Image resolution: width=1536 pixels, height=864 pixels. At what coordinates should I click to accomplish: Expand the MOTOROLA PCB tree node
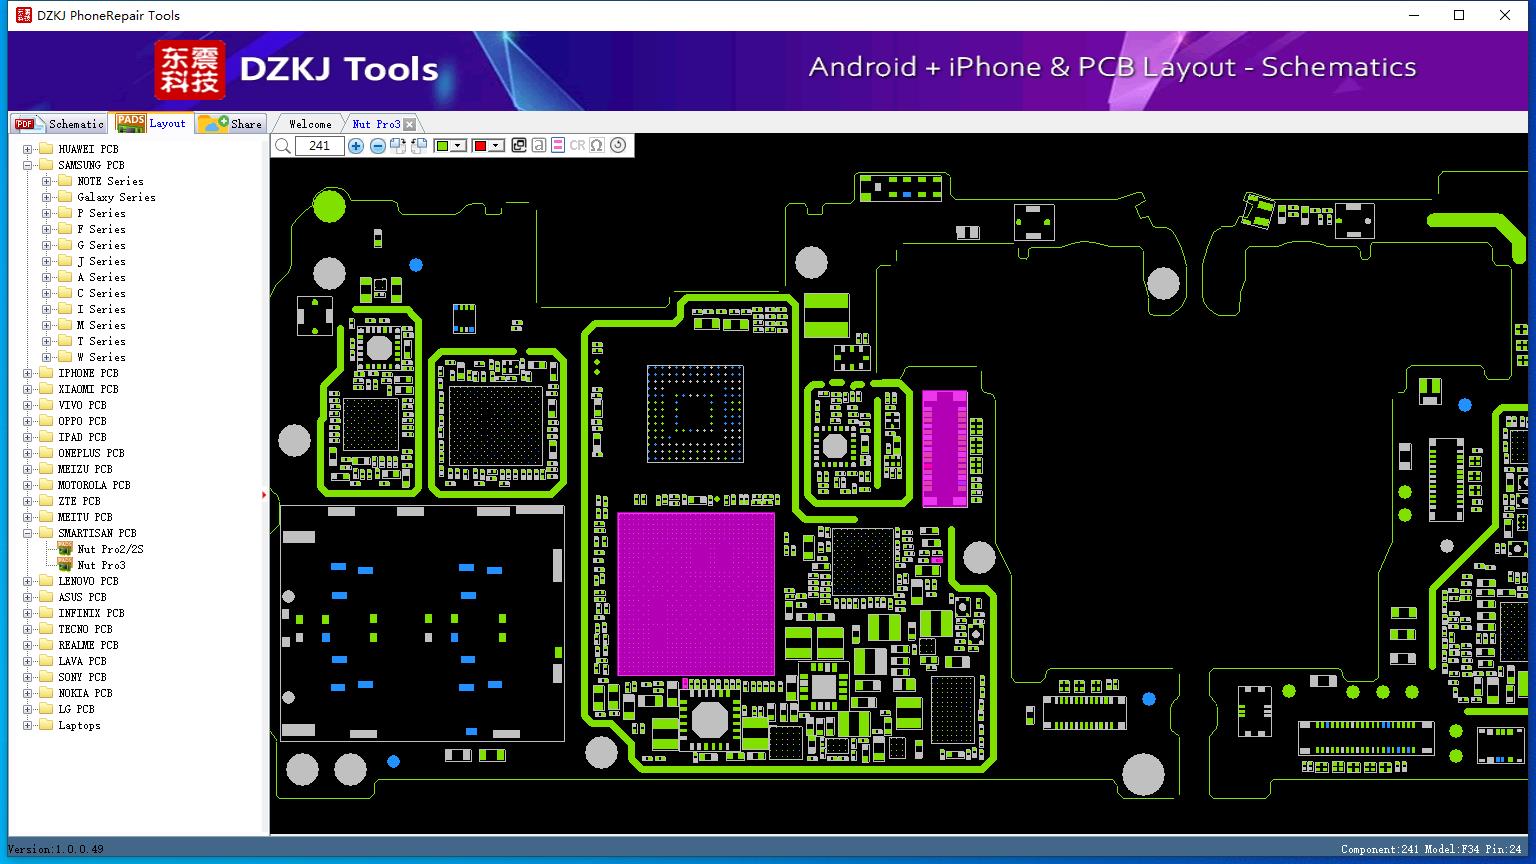[27, 485]
